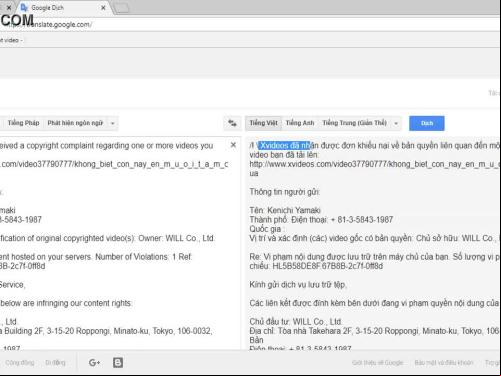Screen dimensions: 501x376
Task: Switch to the Google Dịch tab
Action: [x=63, y=7]
